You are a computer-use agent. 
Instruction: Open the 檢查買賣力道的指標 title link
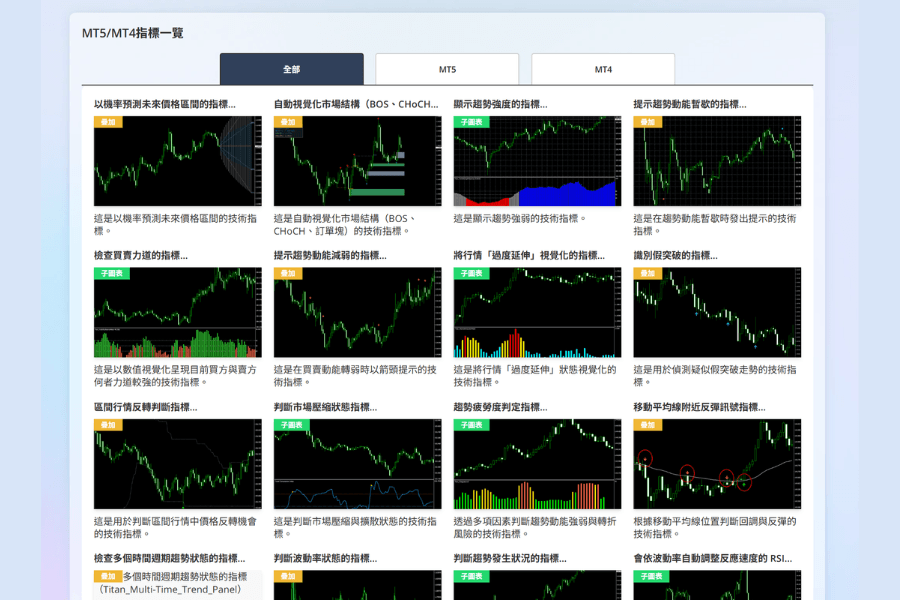tap(141, 256)
